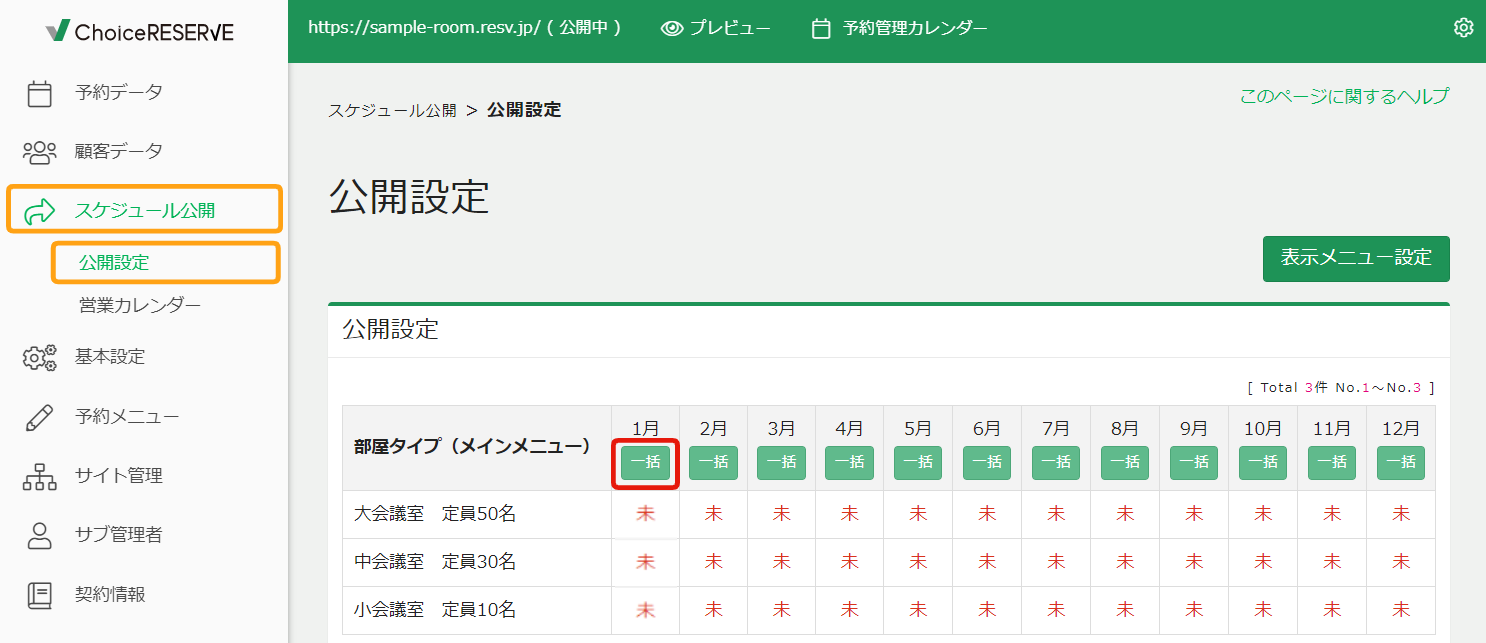Click the 一括 button under 9月
Screen dimensions: 1486x643
click(1194, 463)
